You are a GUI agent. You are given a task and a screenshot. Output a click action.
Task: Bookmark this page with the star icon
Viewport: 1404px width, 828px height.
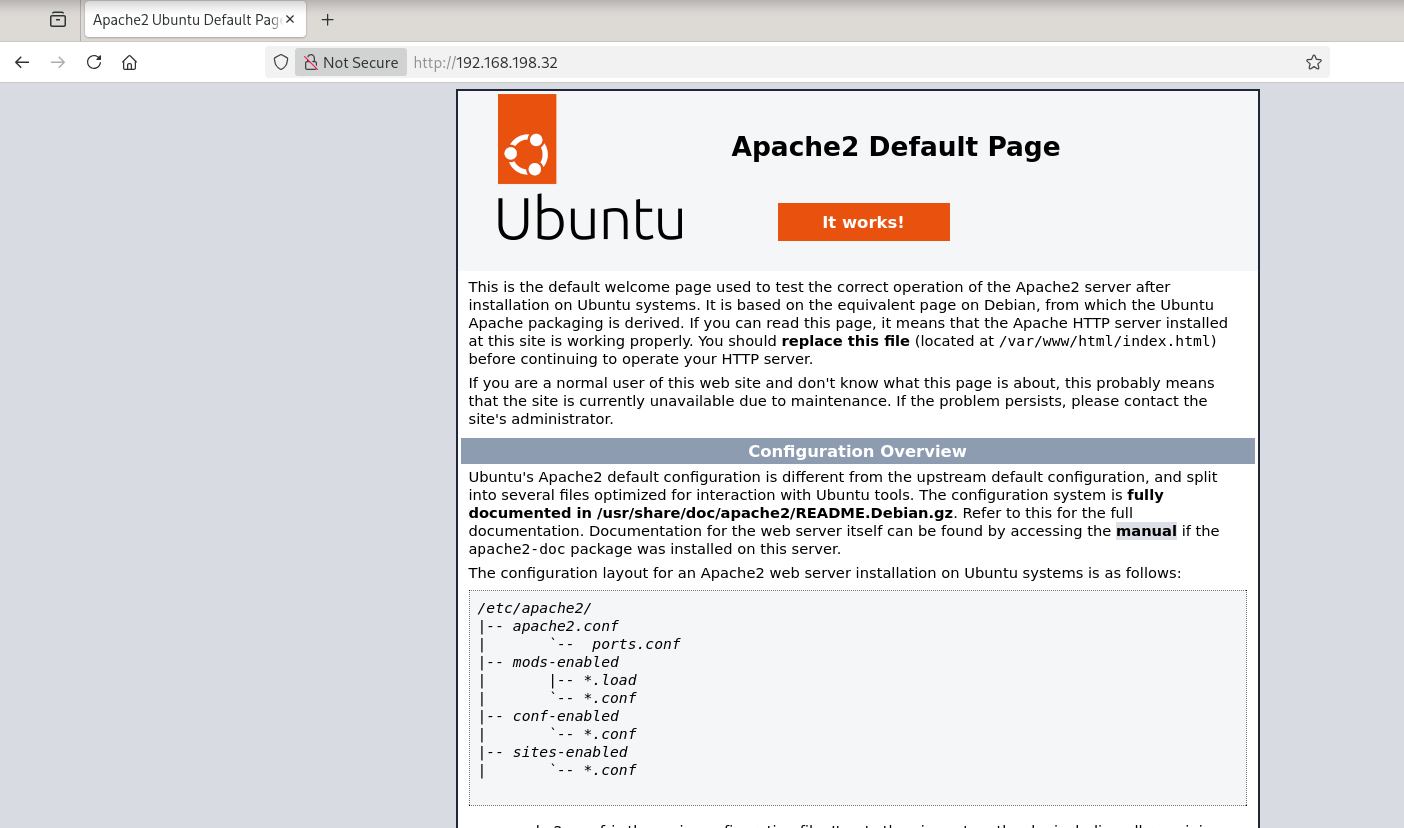pyautogui.click(x=1313, y=62)
